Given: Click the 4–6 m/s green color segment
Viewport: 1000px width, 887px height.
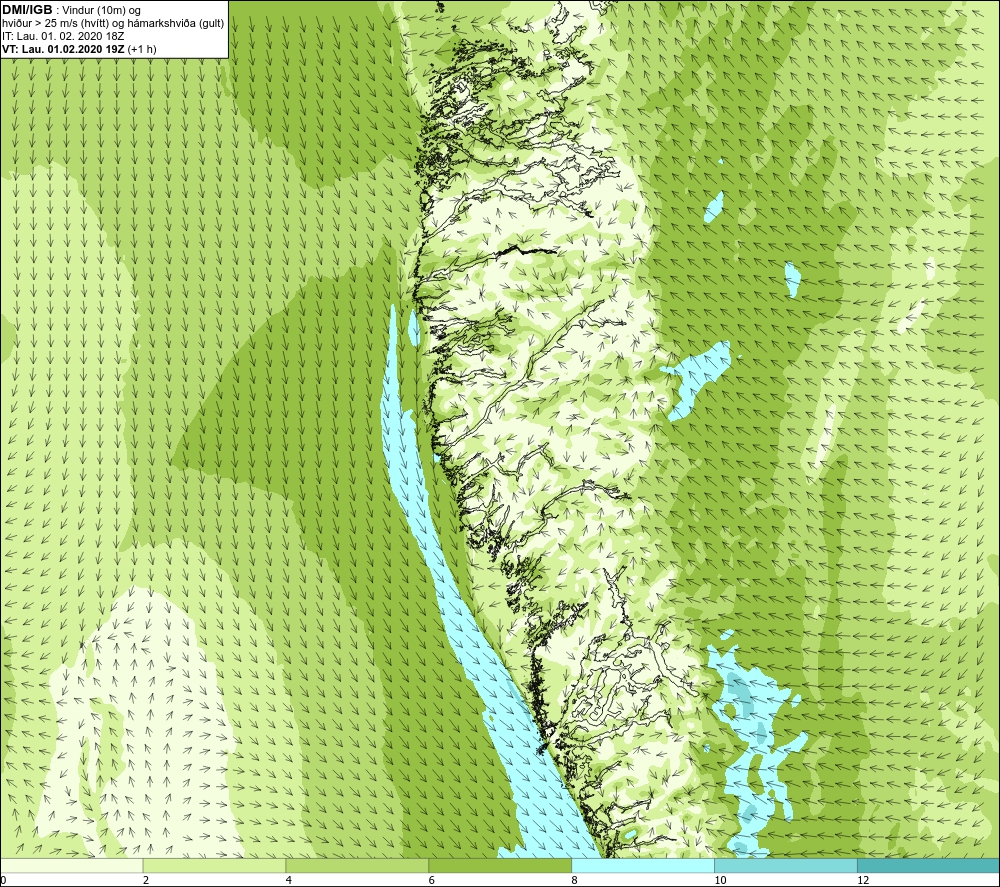Looking at the screenshot, I should point(357,865).
